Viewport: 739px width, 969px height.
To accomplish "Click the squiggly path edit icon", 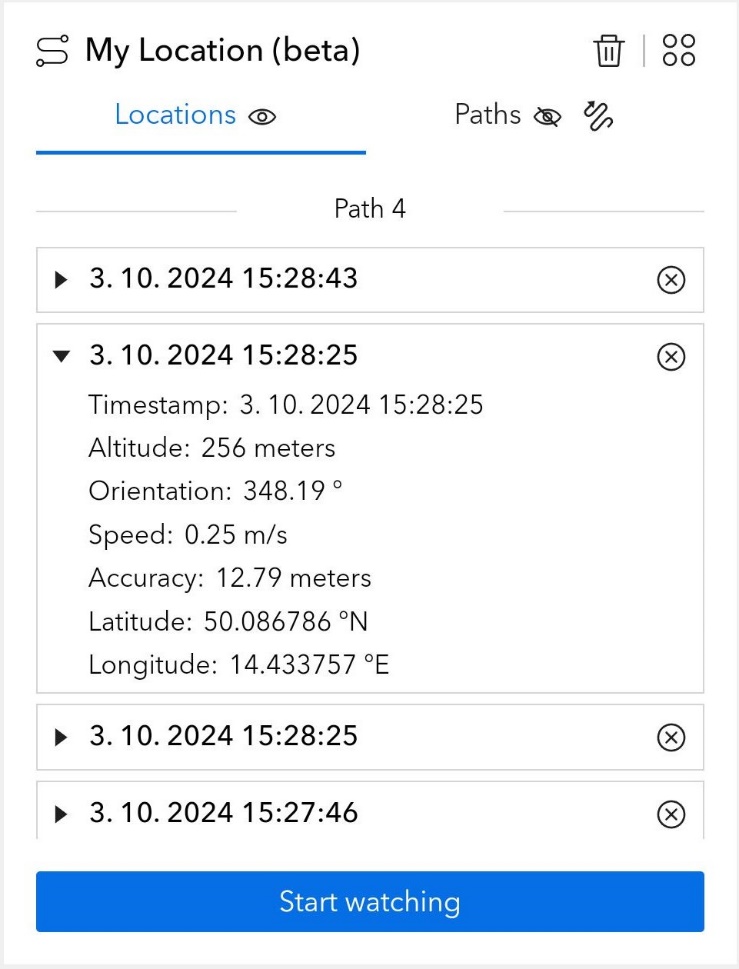I will 598,116.
